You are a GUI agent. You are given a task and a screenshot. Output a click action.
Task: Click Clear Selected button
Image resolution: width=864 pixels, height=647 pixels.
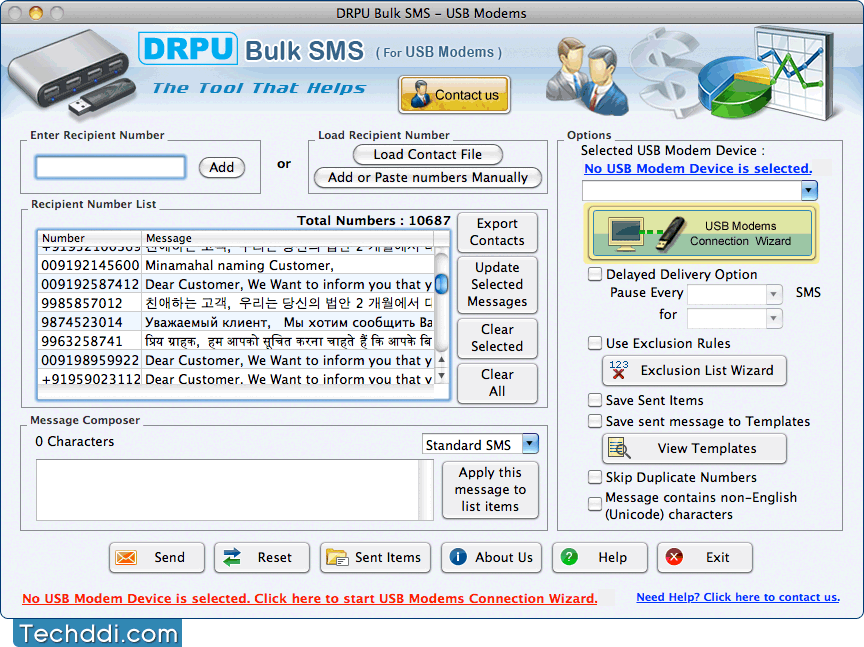(497, 338)
